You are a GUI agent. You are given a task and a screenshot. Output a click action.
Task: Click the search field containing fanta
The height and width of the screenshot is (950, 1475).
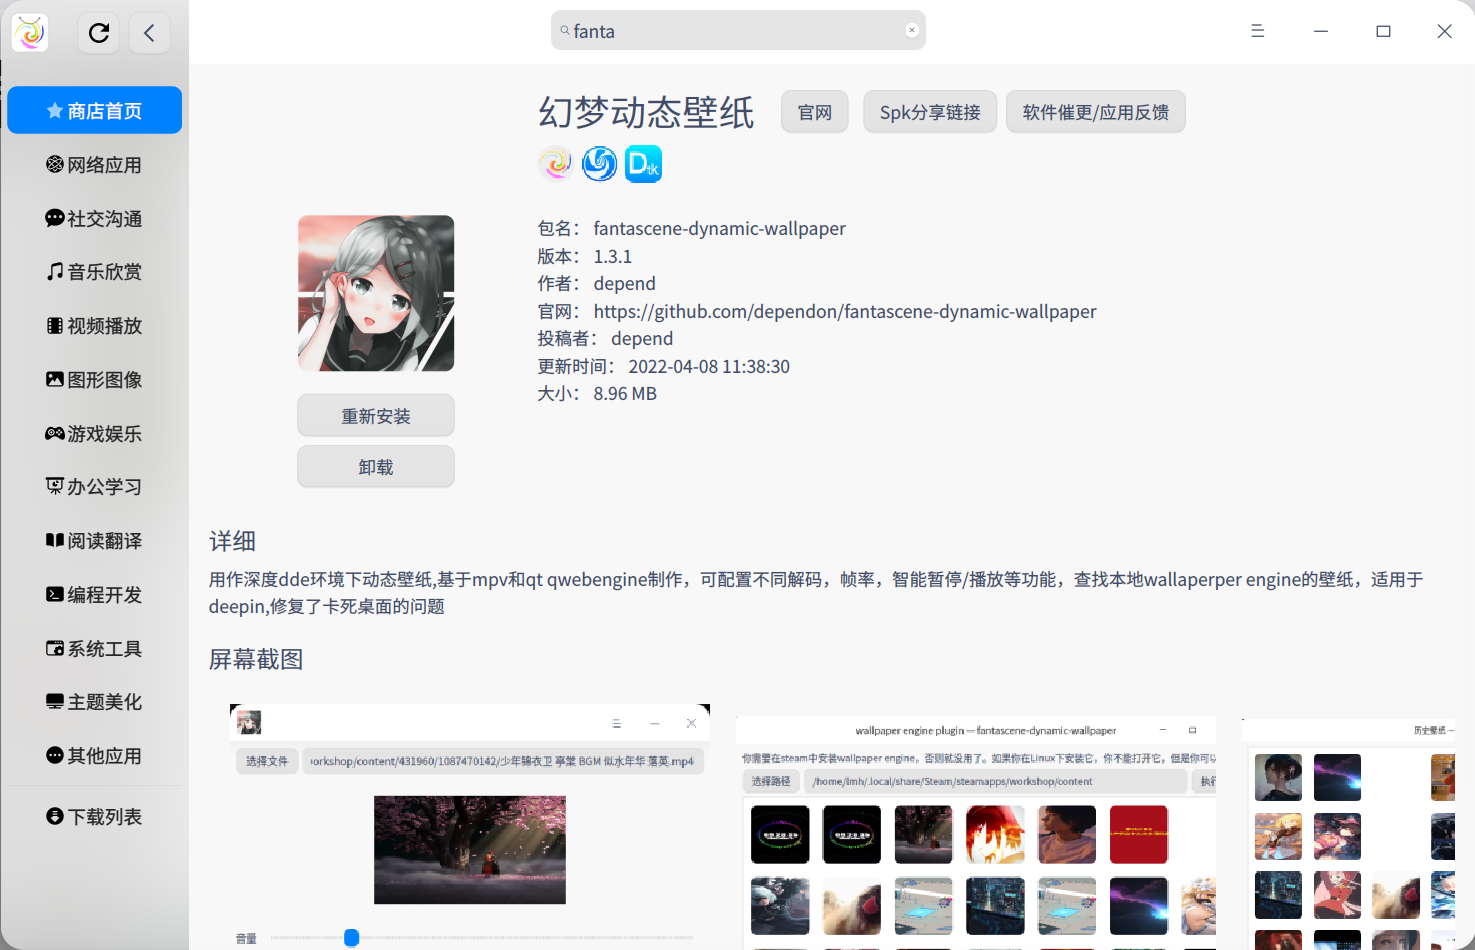(x=737, y=30)
